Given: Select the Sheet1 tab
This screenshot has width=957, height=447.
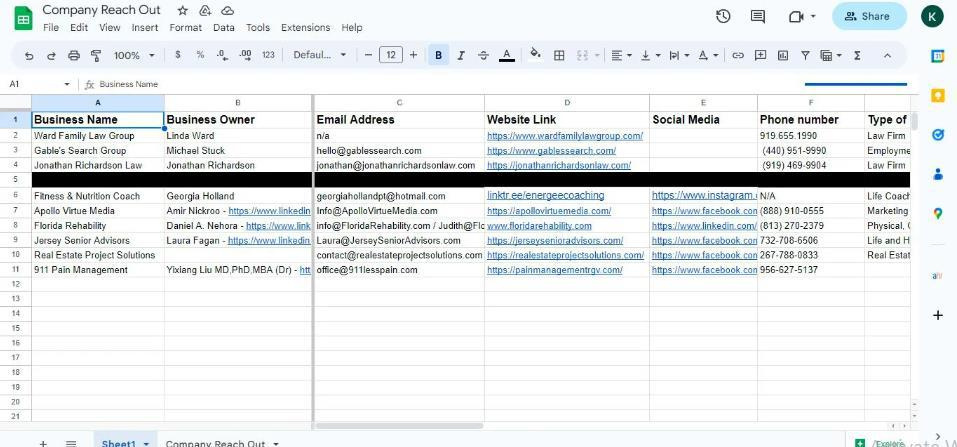Looking at the screenshot, I should pos(125,442).
